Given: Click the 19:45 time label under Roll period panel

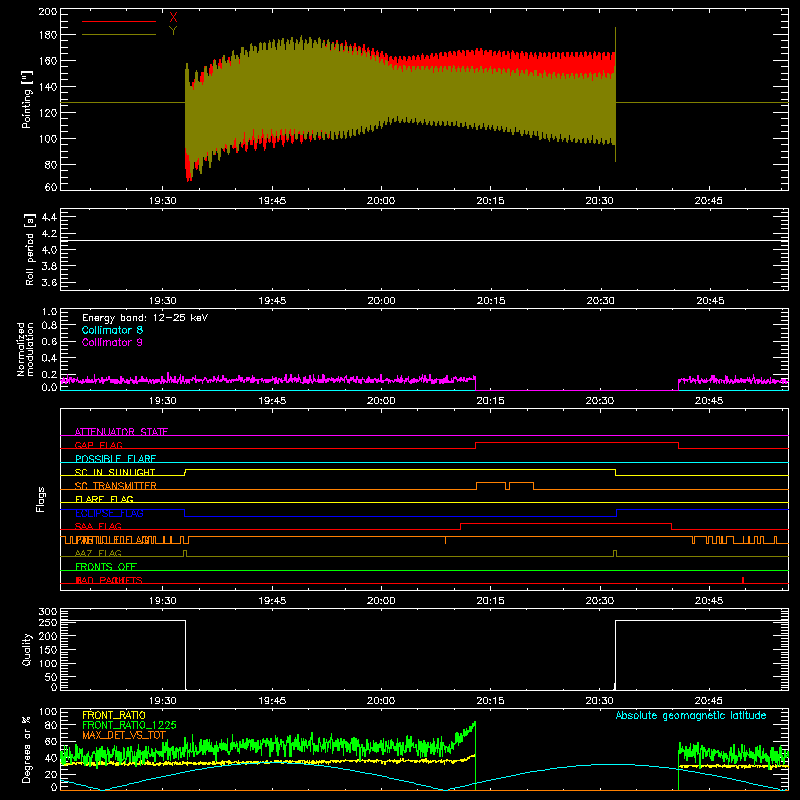Looking at the screenshot, I should [x=272, y=301].
